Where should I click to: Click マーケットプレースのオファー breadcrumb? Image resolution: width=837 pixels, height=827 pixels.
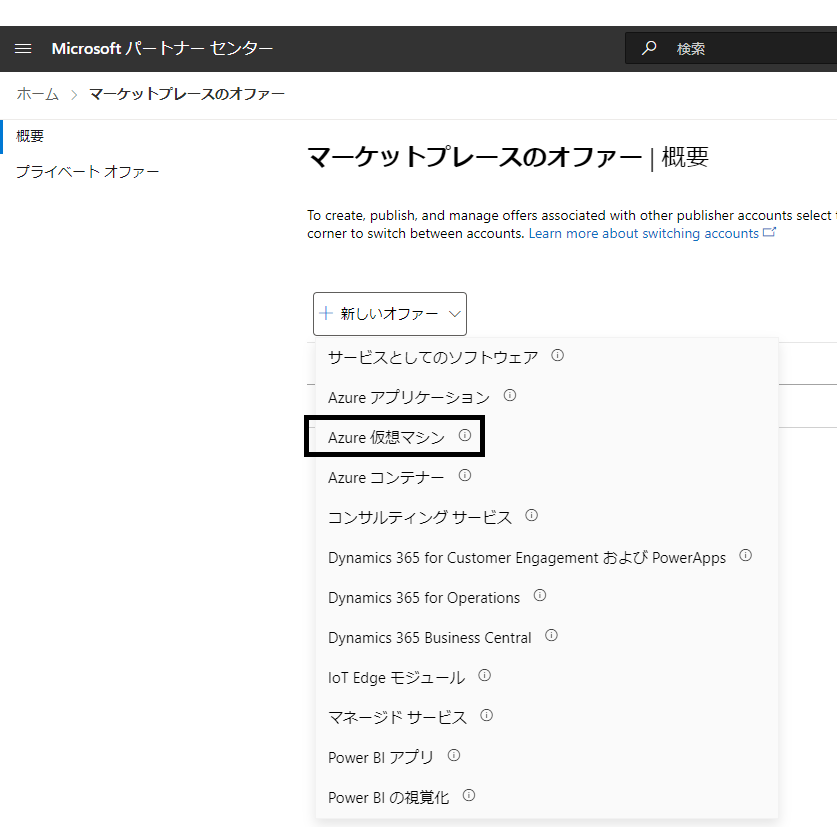tap(187, 94)
